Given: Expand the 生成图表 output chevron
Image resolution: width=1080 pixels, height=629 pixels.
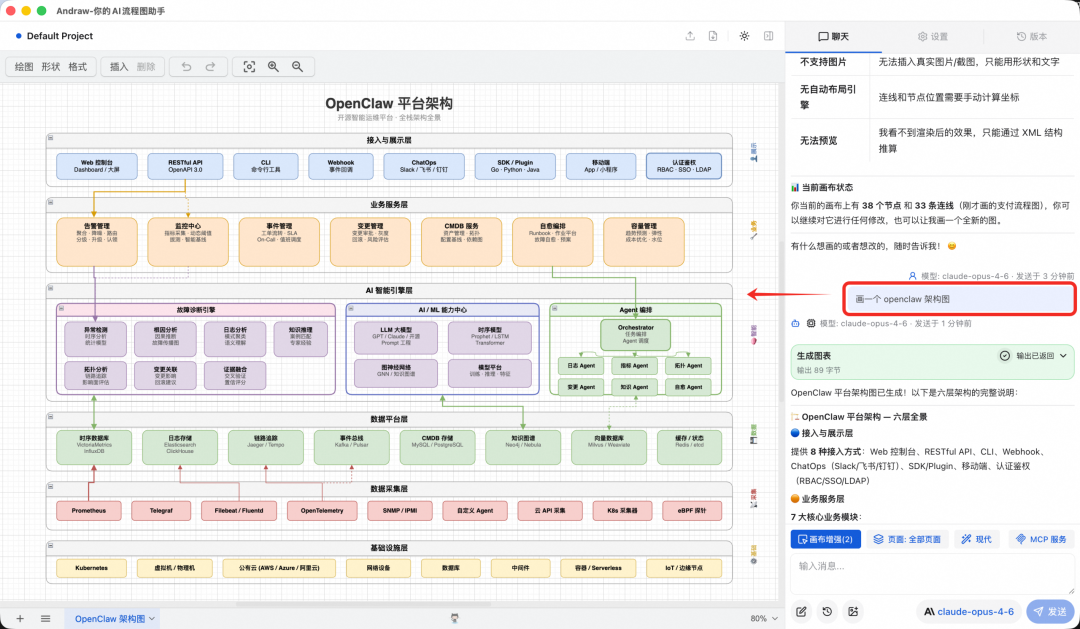Looking at the screenshot, I should tap(1063, 356).
